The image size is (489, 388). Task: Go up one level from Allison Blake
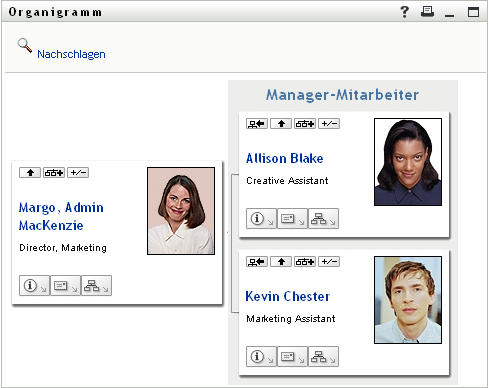tap(281, 124)
